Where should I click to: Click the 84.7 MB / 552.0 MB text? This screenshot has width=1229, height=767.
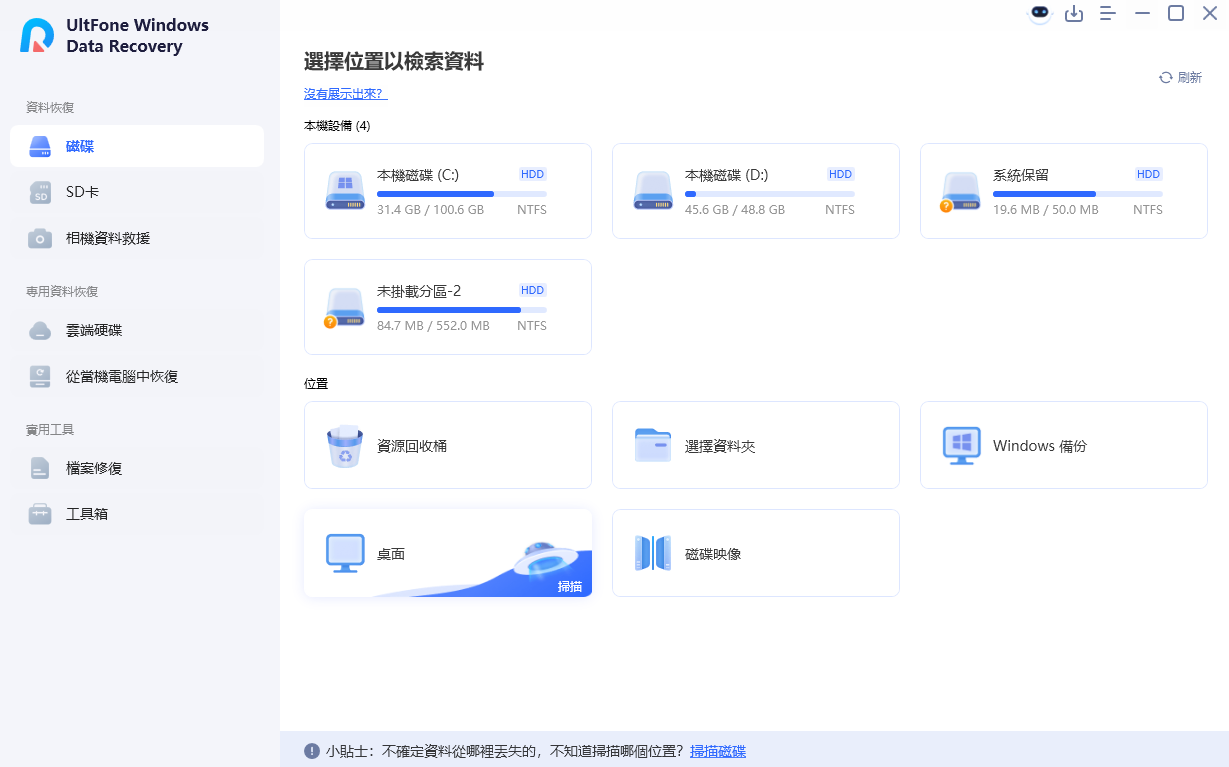(433, 326)
